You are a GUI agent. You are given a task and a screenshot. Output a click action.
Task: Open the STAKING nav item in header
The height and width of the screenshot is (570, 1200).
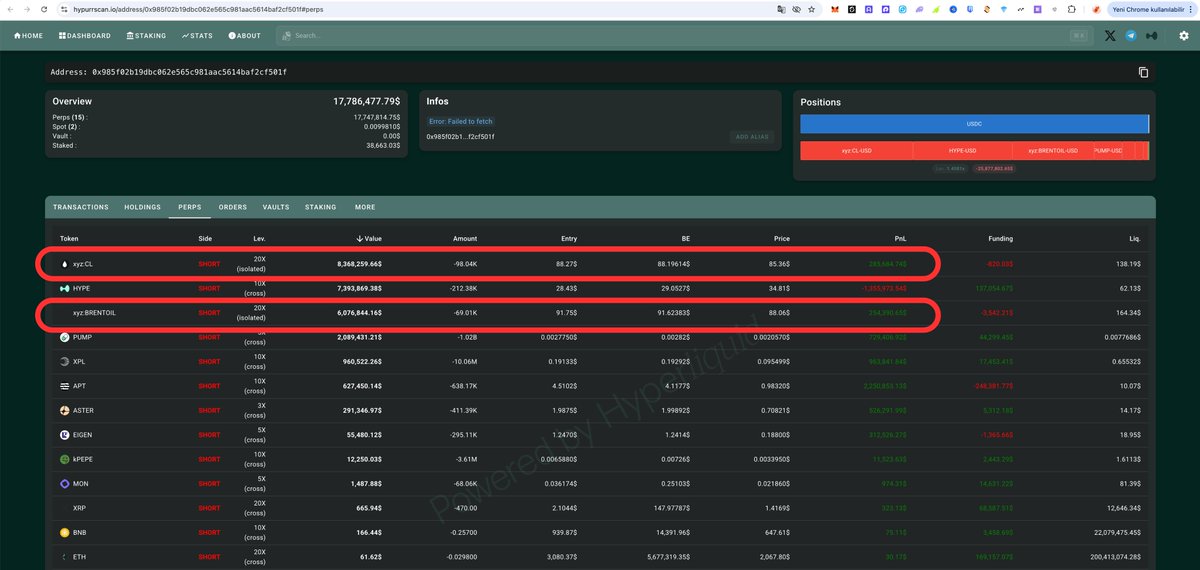(x=146, y=35)
